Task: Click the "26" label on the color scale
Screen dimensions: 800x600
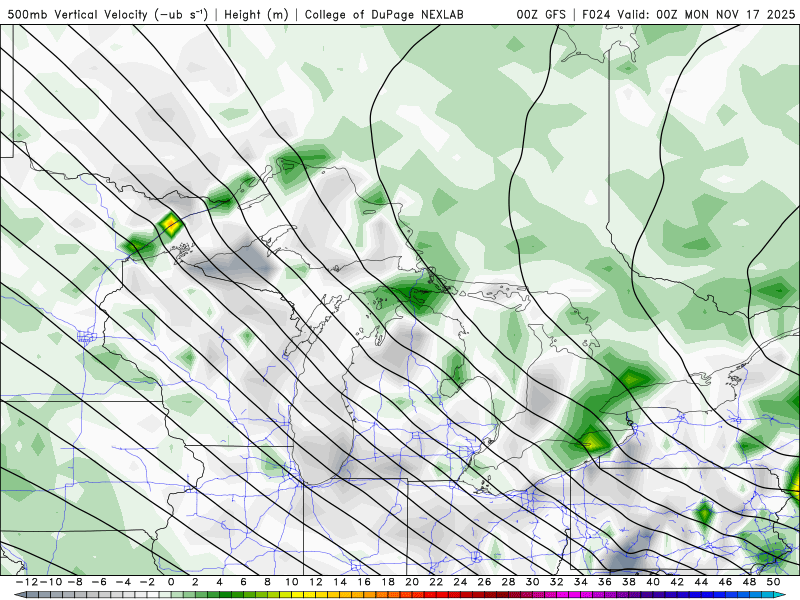Action: pos(484,582)
